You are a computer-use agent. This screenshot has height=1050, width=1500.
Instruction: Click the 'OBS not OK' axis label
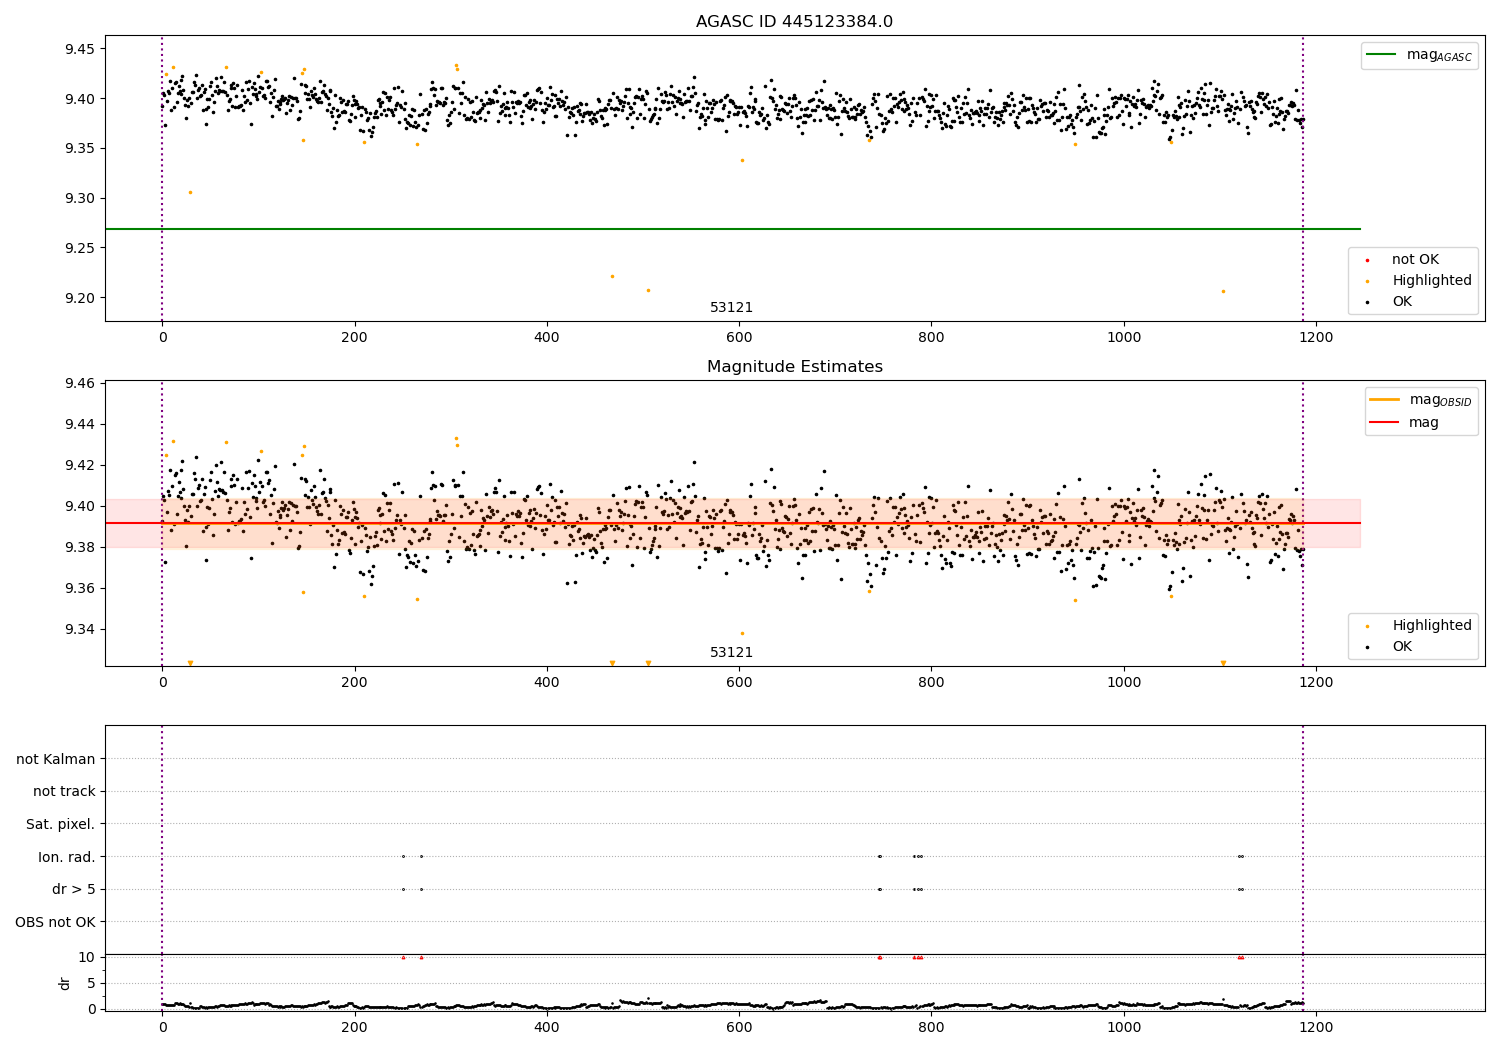56,922
